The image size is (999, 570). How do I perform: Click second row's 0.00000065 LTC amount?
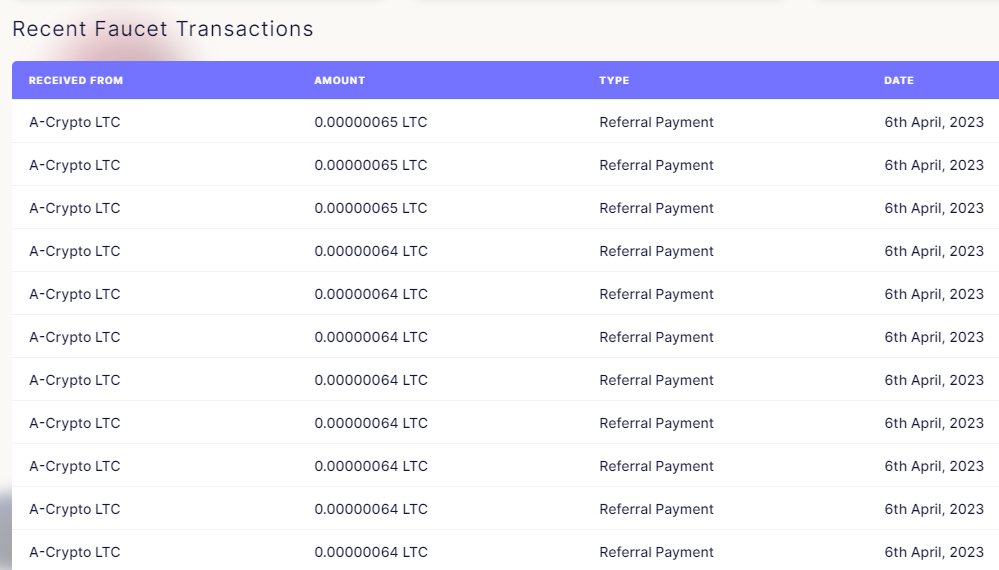tap(371, 165)
